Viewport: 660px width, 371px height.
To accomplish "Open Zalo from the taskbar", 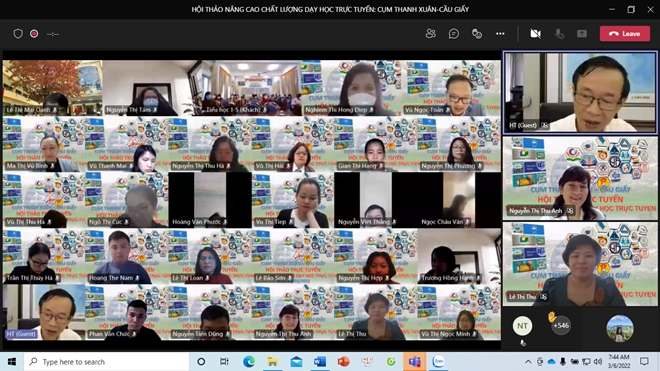I will [x=439, y=362].
